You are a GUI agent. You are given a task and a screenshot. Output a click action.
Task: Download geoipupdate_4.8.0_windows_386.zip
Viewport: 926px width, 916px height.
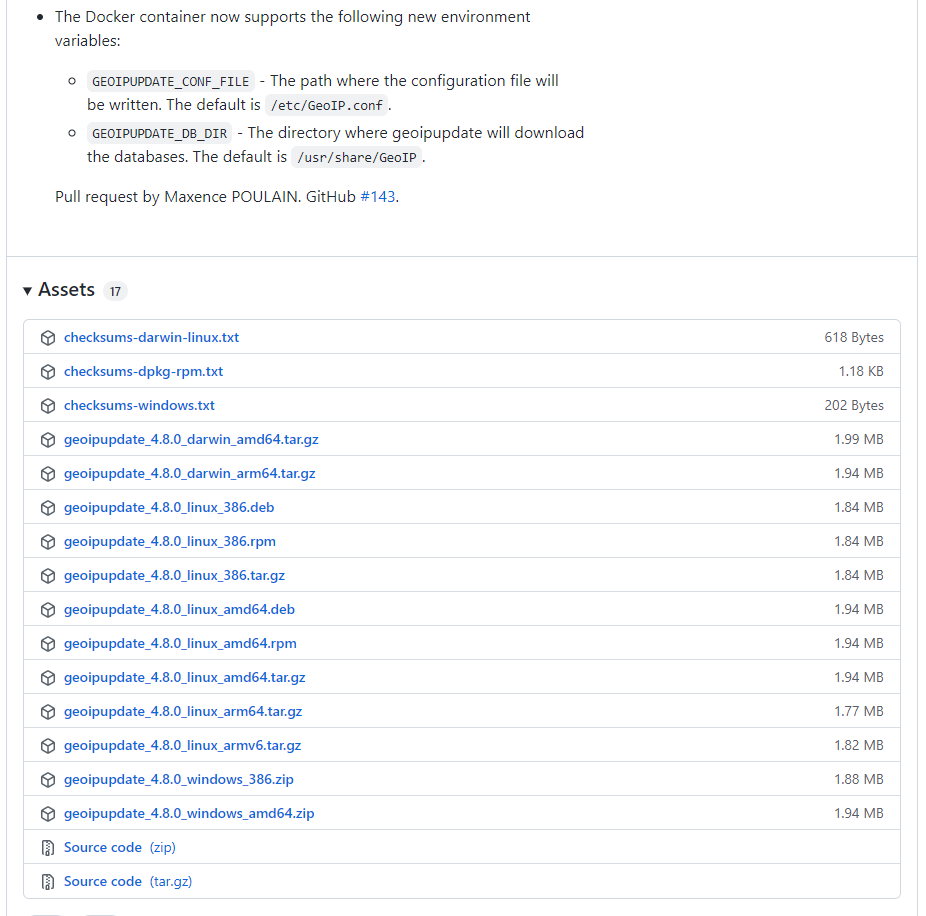click(178, 779)
